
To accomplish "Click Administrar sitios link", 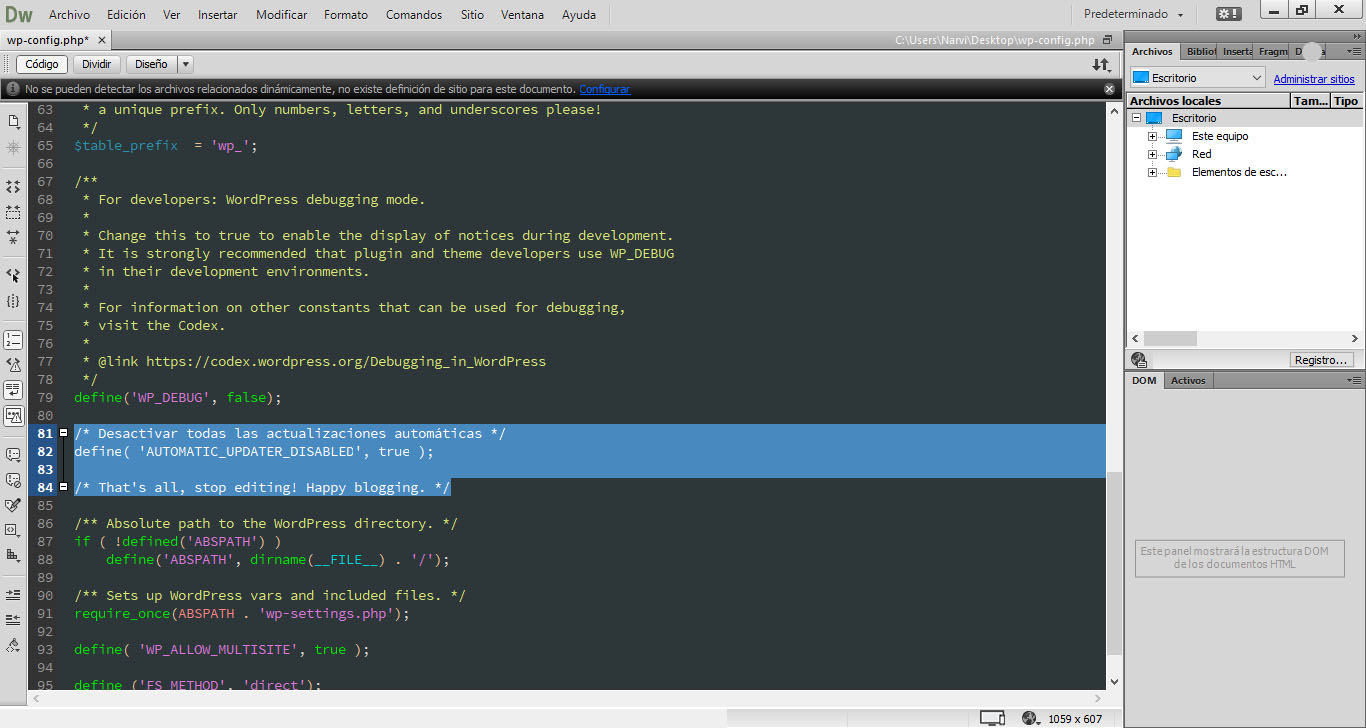I will coord(1314,79).
